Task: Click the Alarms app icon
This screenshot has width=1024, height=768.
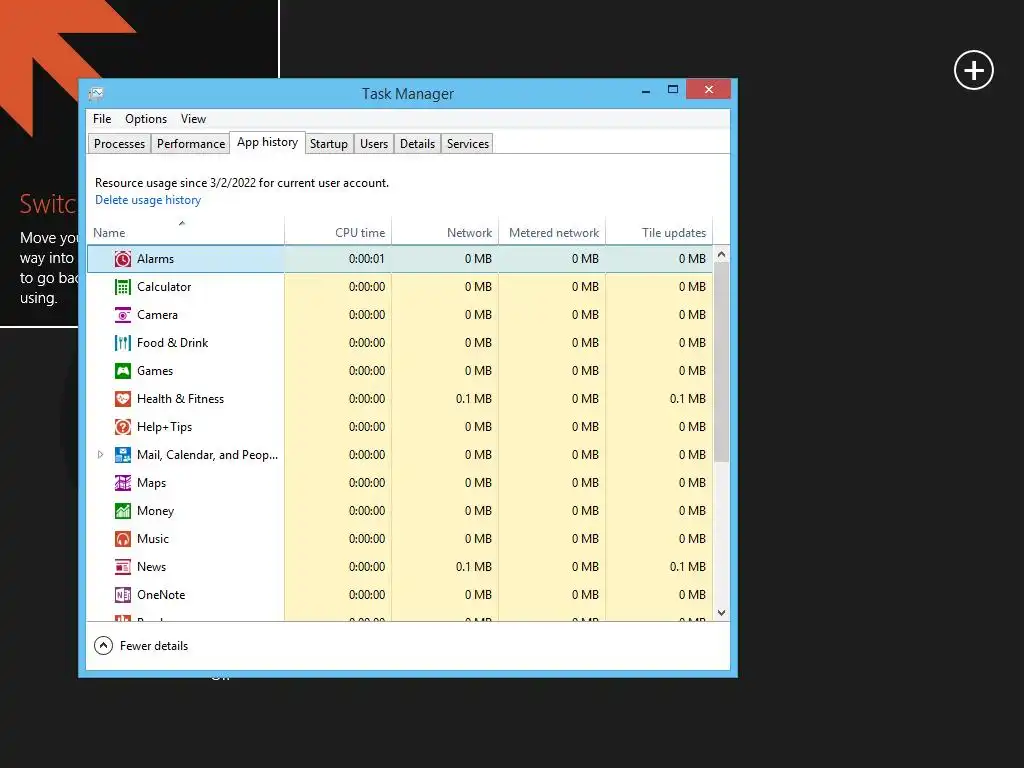Action: (123, 259)
